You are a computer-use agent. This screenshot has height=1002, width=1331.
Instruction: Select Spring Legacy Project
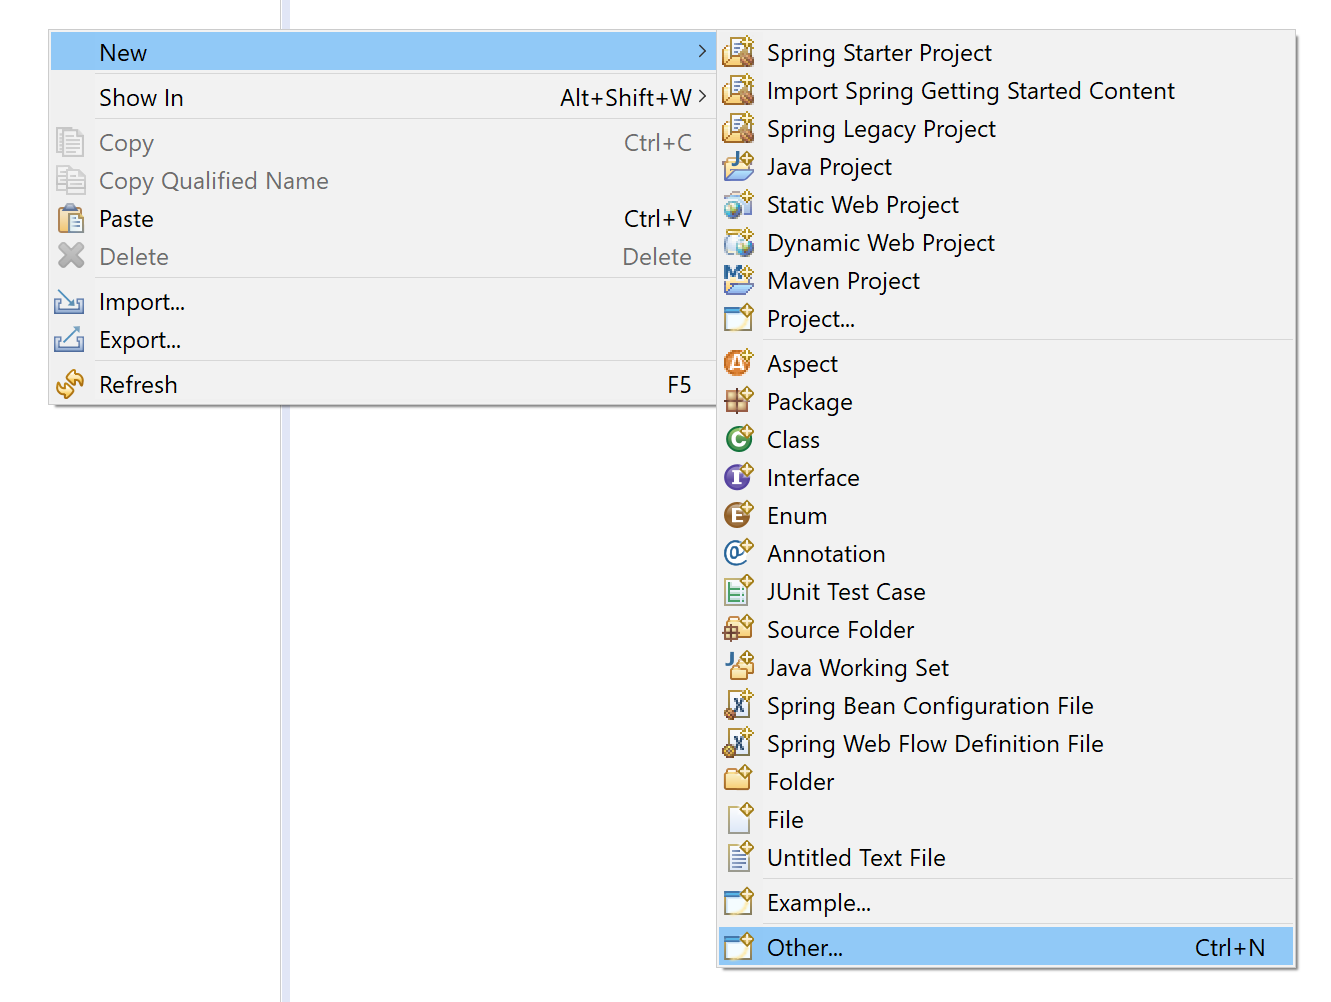1006,128
